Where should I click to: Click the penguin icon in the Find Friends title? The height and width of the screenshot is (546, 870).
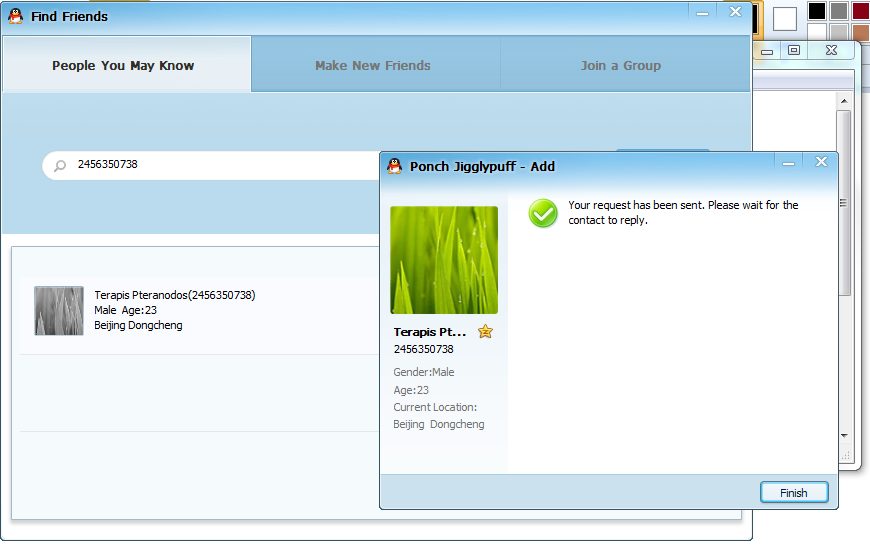tap(15, 16)
